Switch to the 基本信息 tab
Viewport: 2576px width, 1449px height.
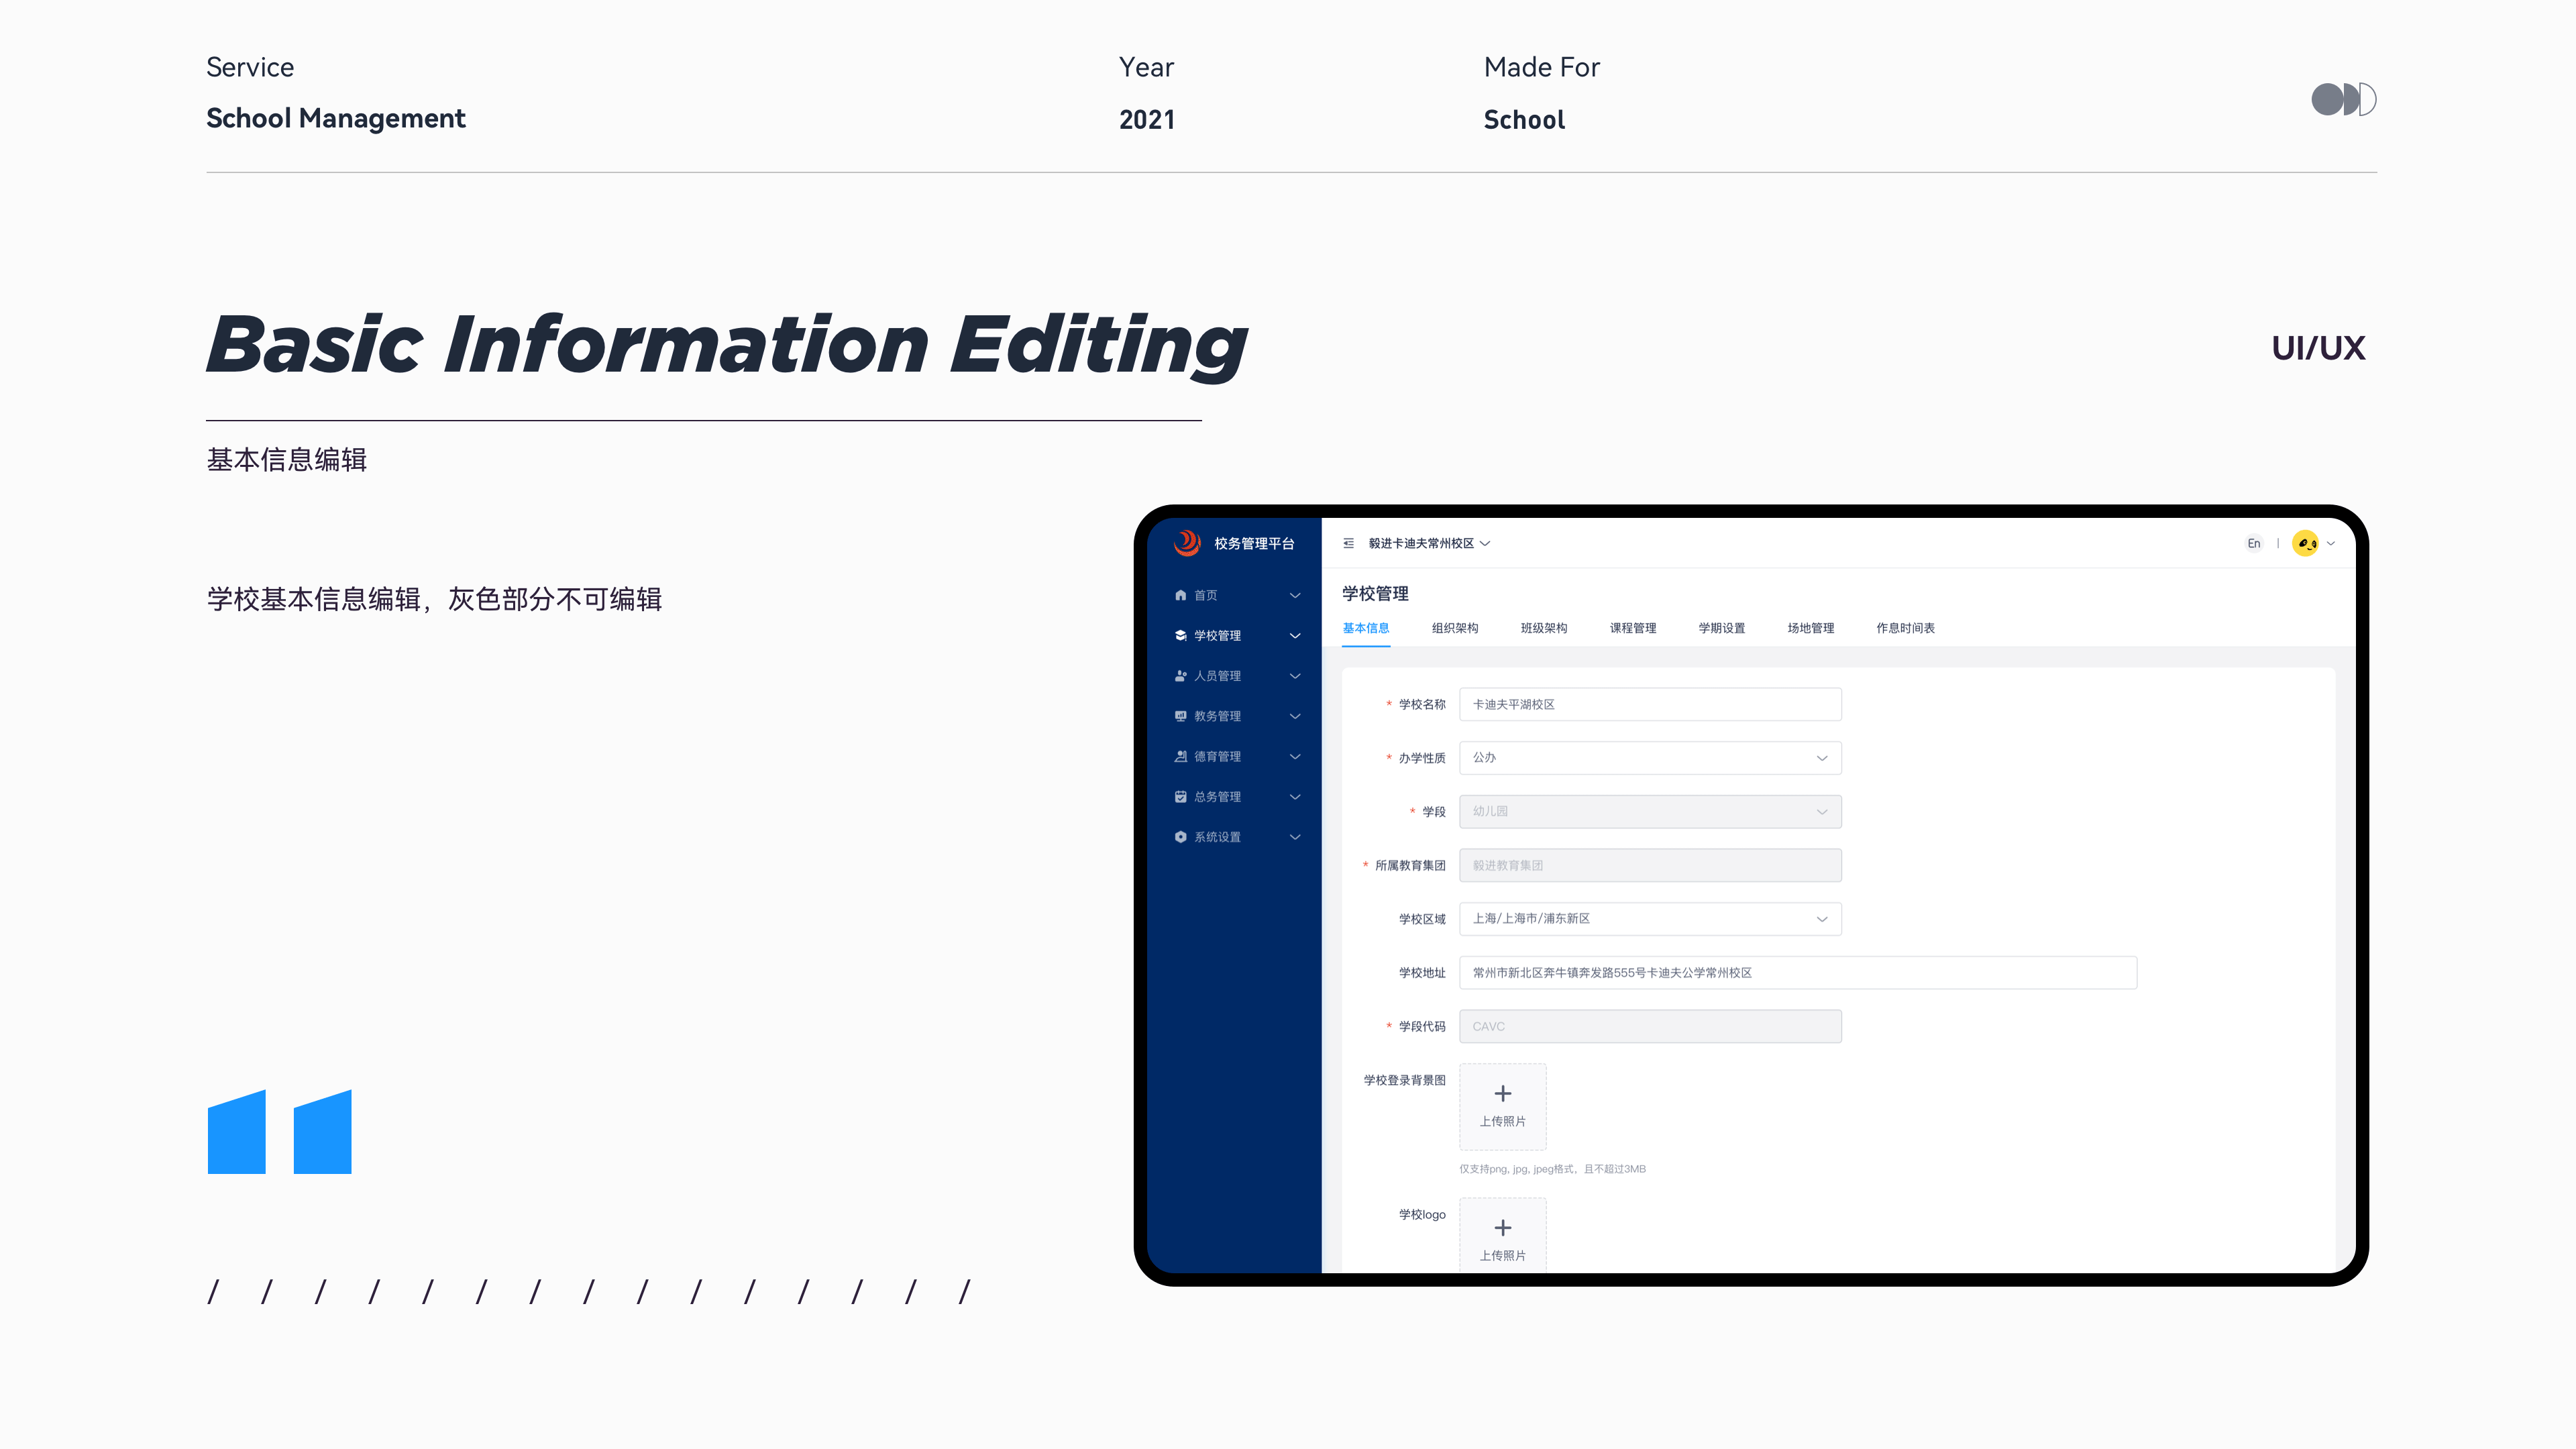1366,628
